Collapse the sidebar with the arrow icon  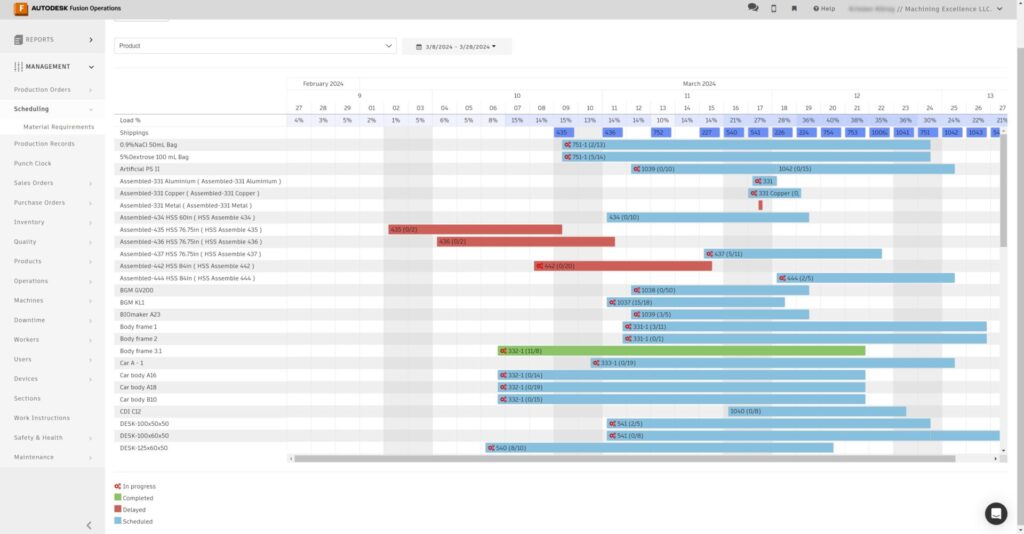(89, 525)
